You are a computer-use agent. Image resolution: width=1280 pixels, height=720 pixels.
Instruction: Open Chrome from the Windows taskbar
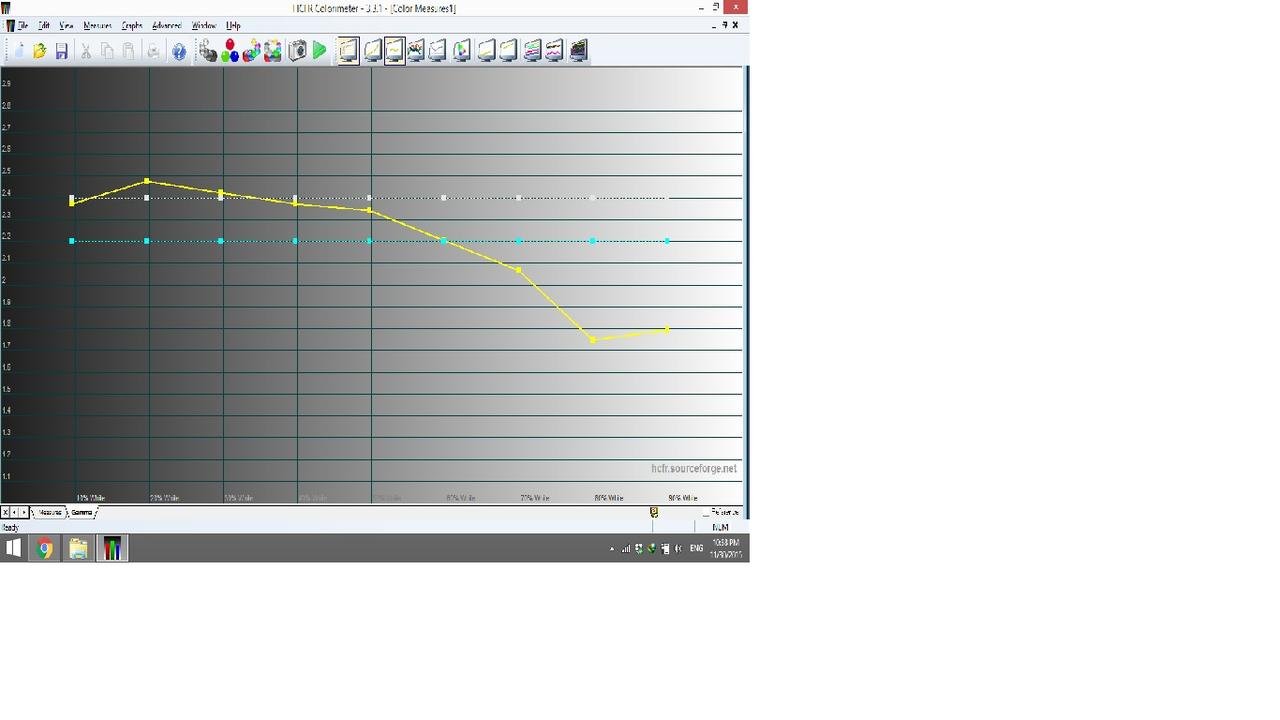(45, 548)
